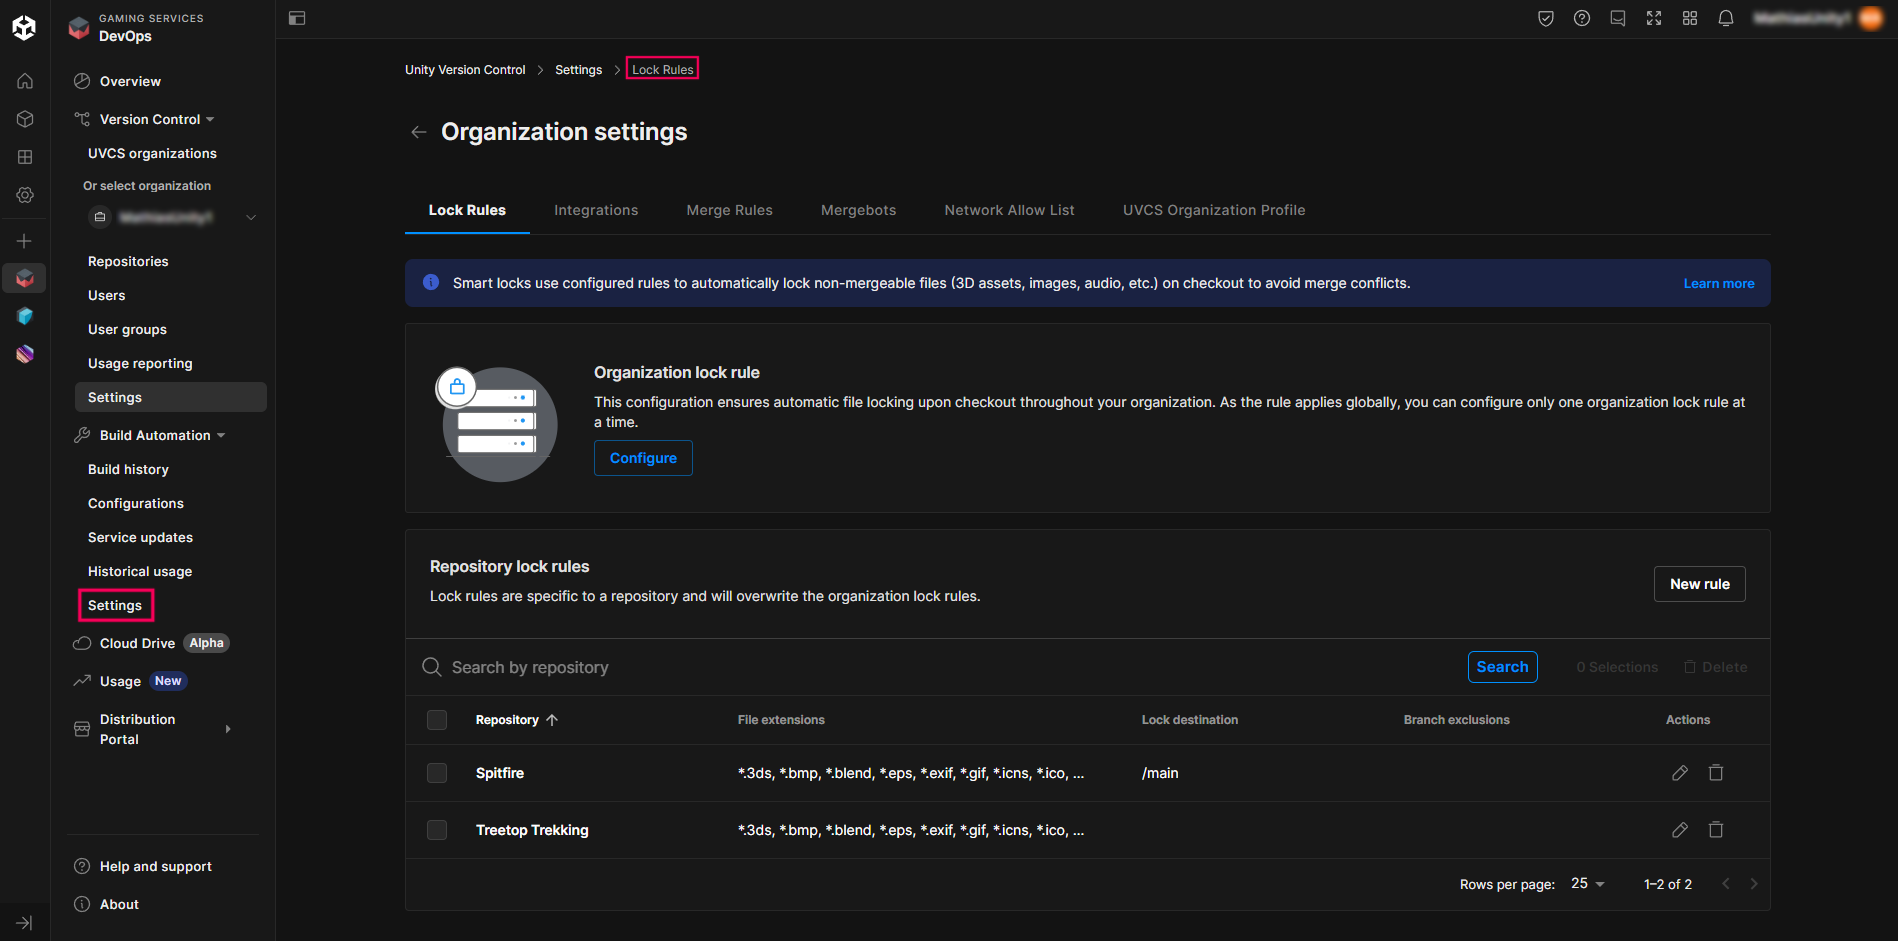Check the Spitfire repository checkbox

437,773
